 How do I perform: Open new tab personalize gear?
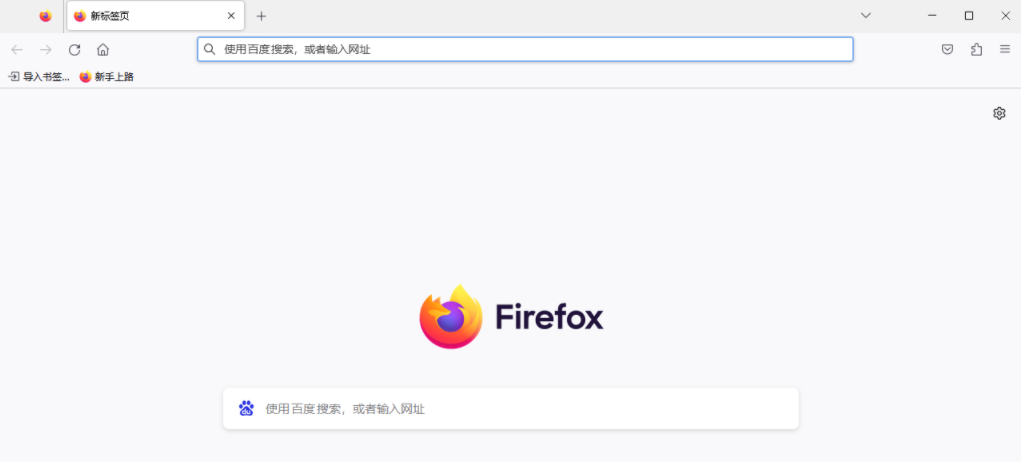999,113
